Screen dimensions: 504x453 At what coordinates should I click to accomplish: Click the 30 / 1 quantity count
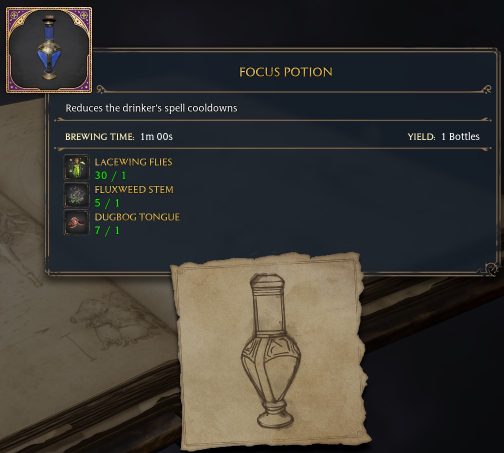(x=110, y=175)
